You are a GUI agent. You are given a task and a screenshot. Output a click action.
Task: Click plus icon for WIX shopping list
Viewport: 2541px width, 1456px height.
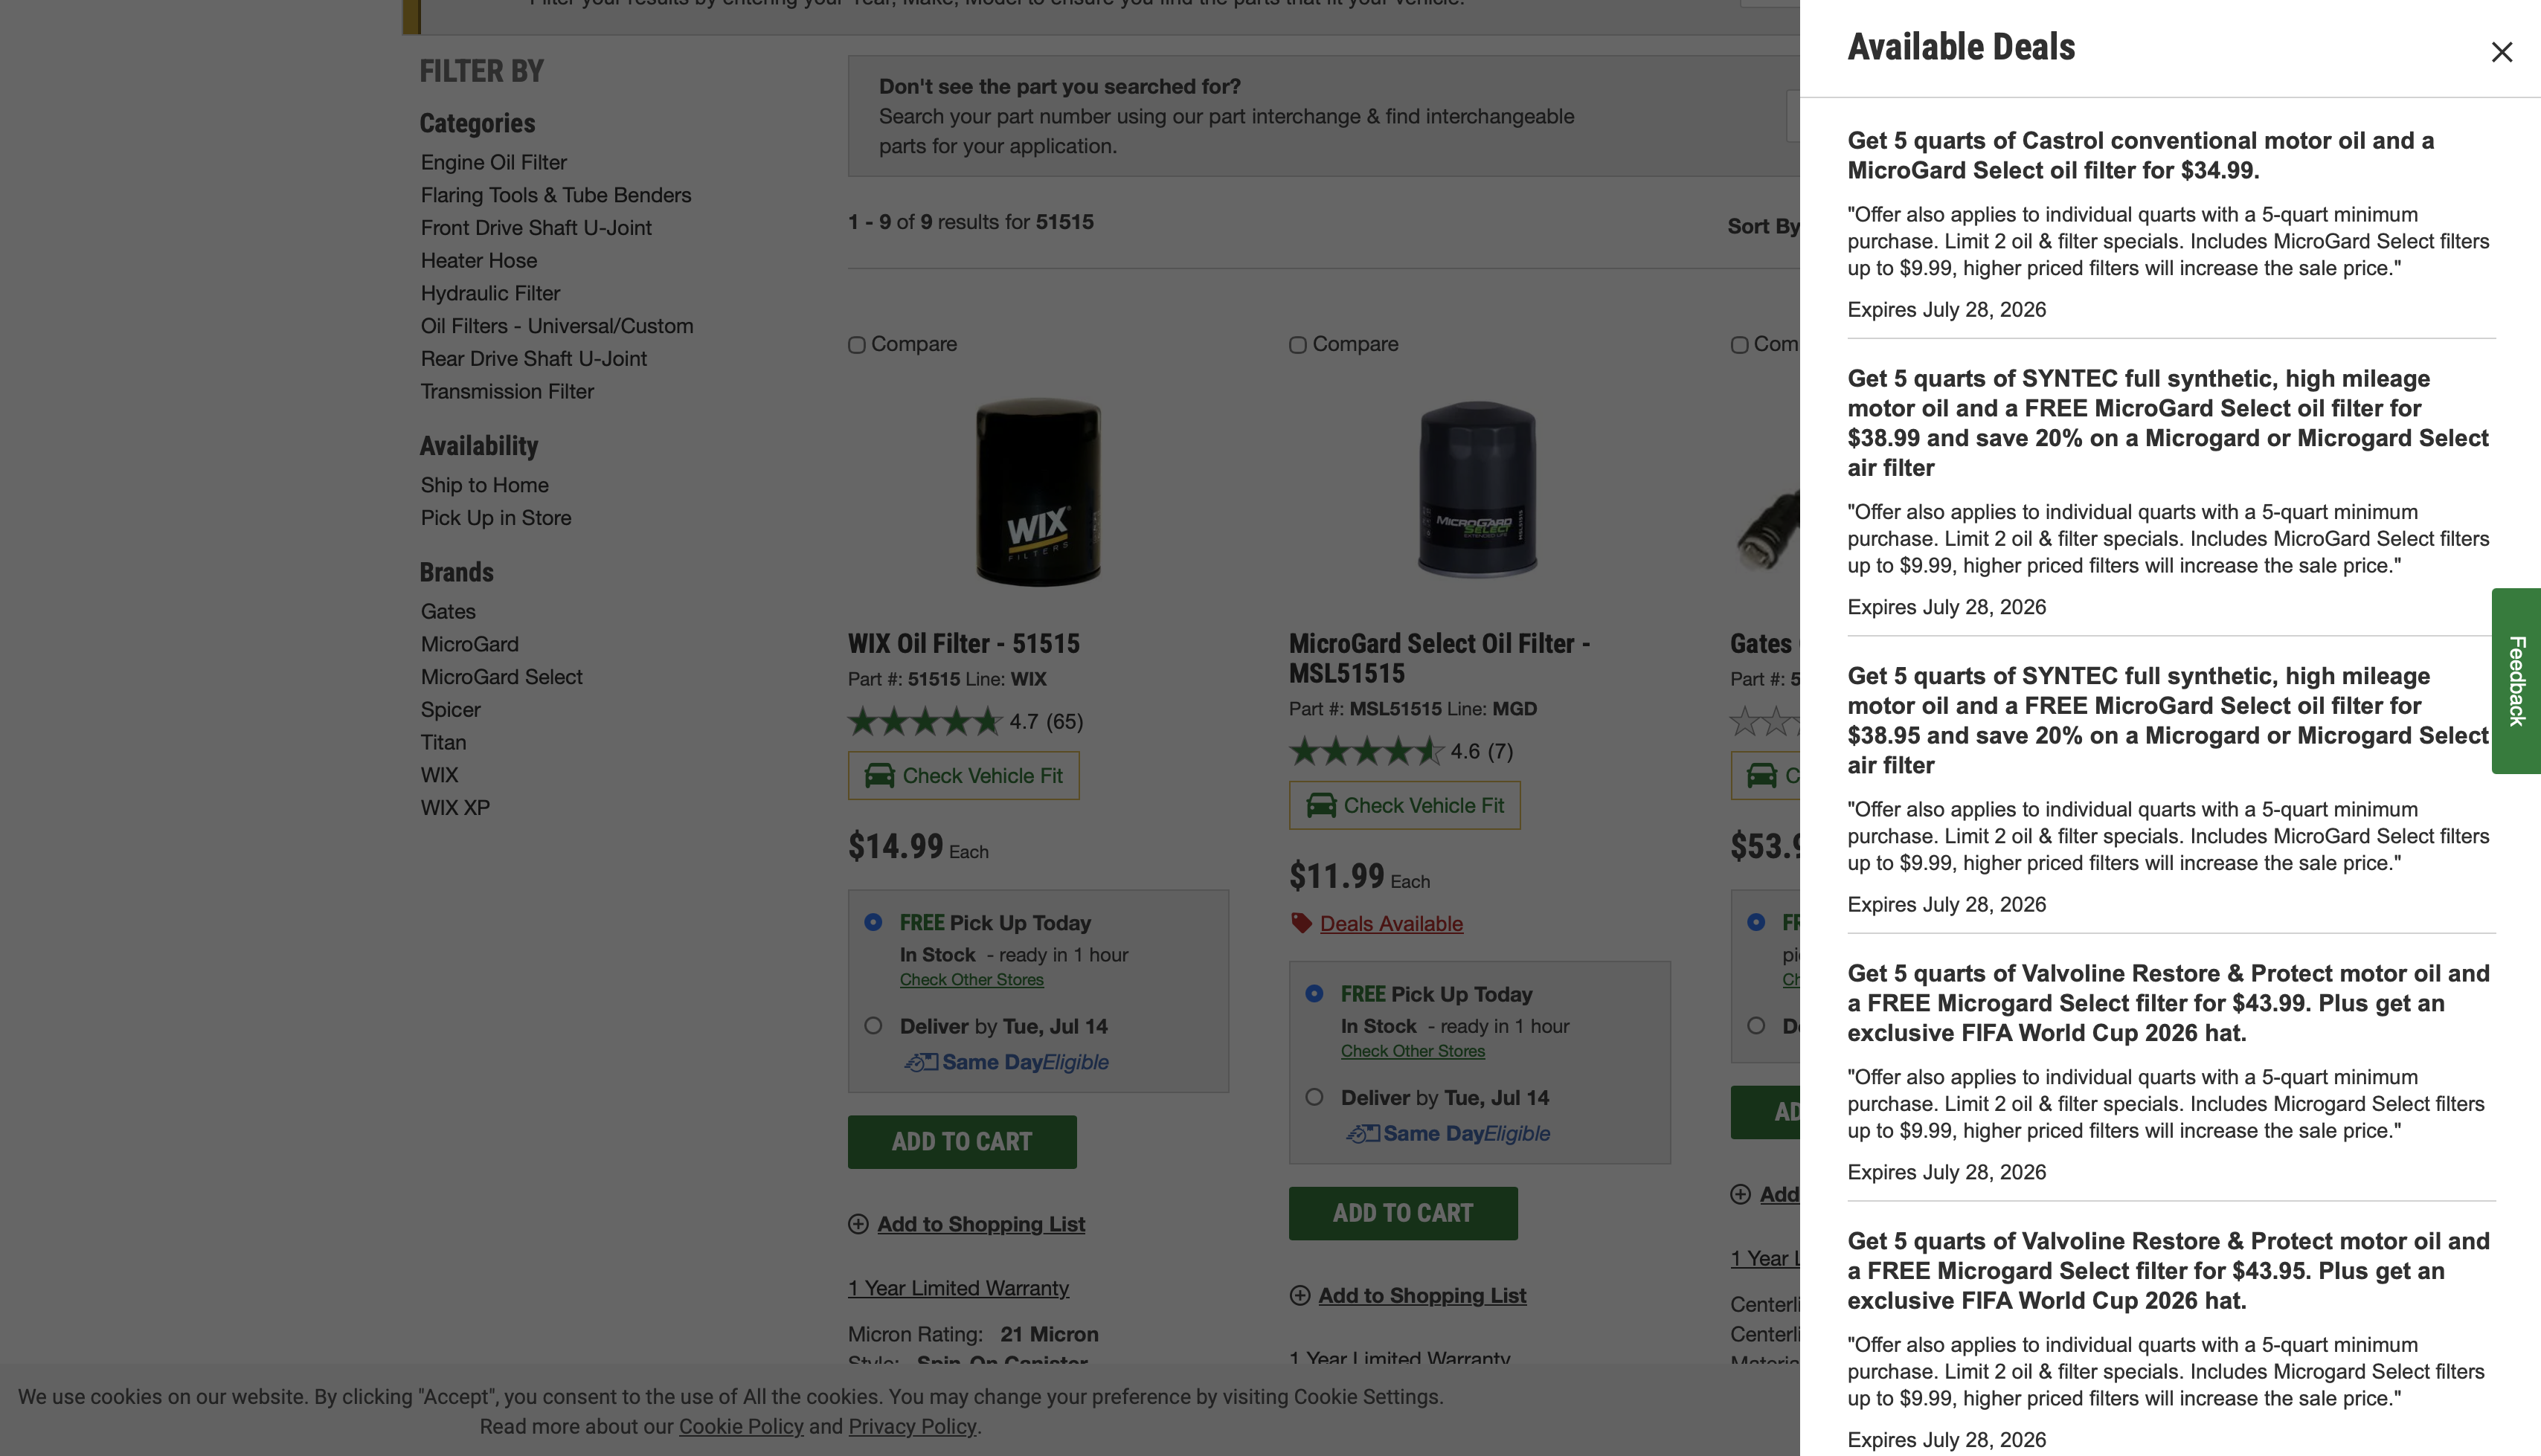[858, 1224]
